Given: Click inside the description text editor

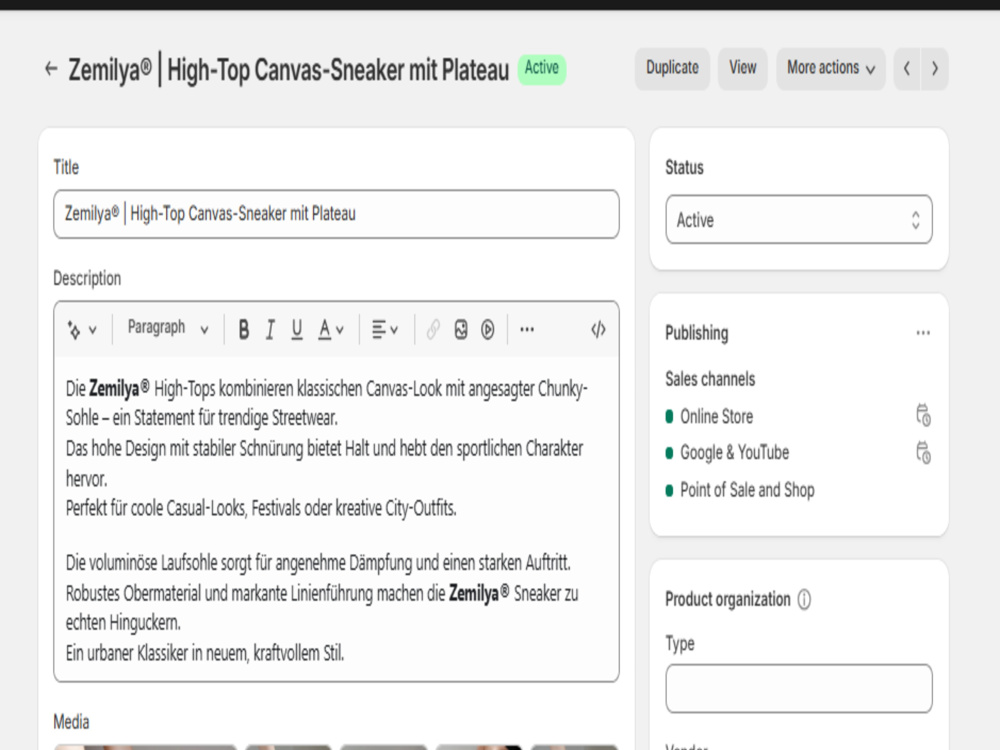Looking at the screenshot, I should click(x=336, y=519).
